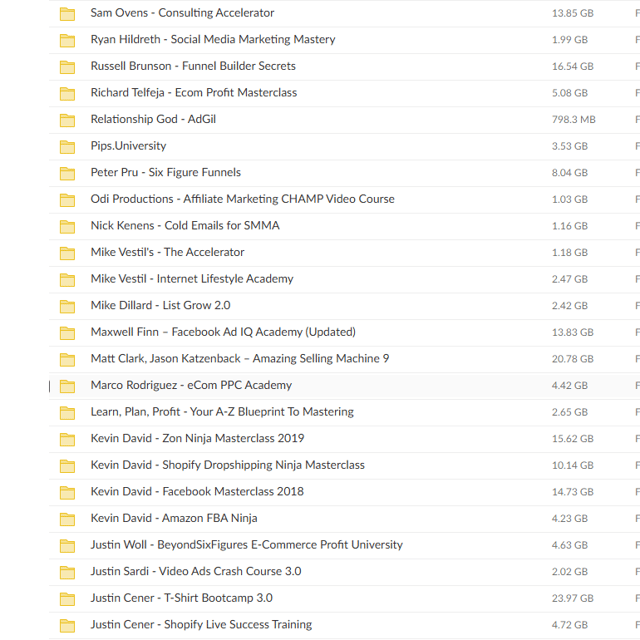Screen dimensions: 640x640
Task: Click the 16.54 GB size value
Action: [x=573, y=67]
